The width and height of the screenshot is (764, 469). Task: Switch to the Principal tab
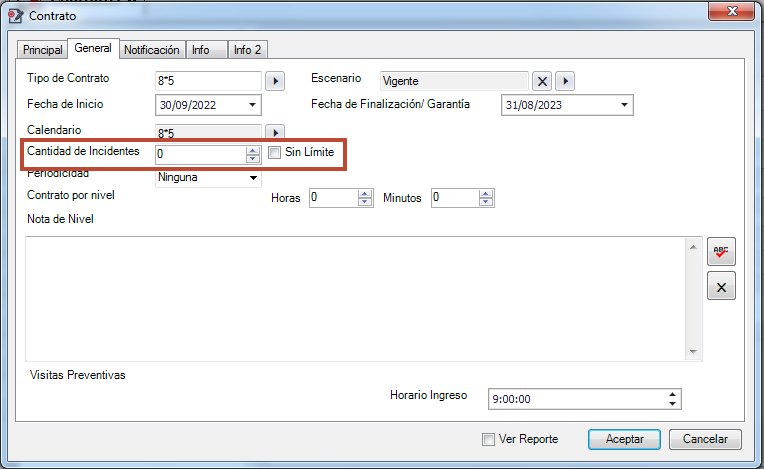(x=42, y=50)
